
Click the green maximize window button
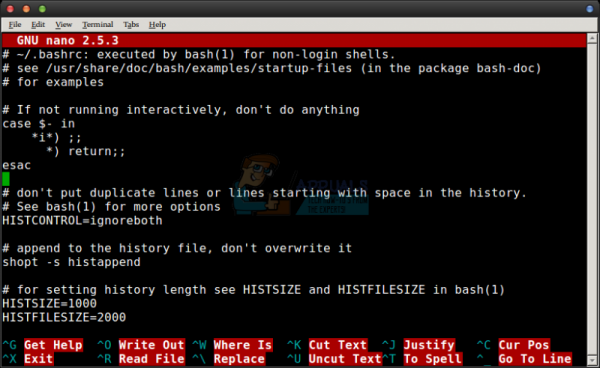tap(42, 9)
